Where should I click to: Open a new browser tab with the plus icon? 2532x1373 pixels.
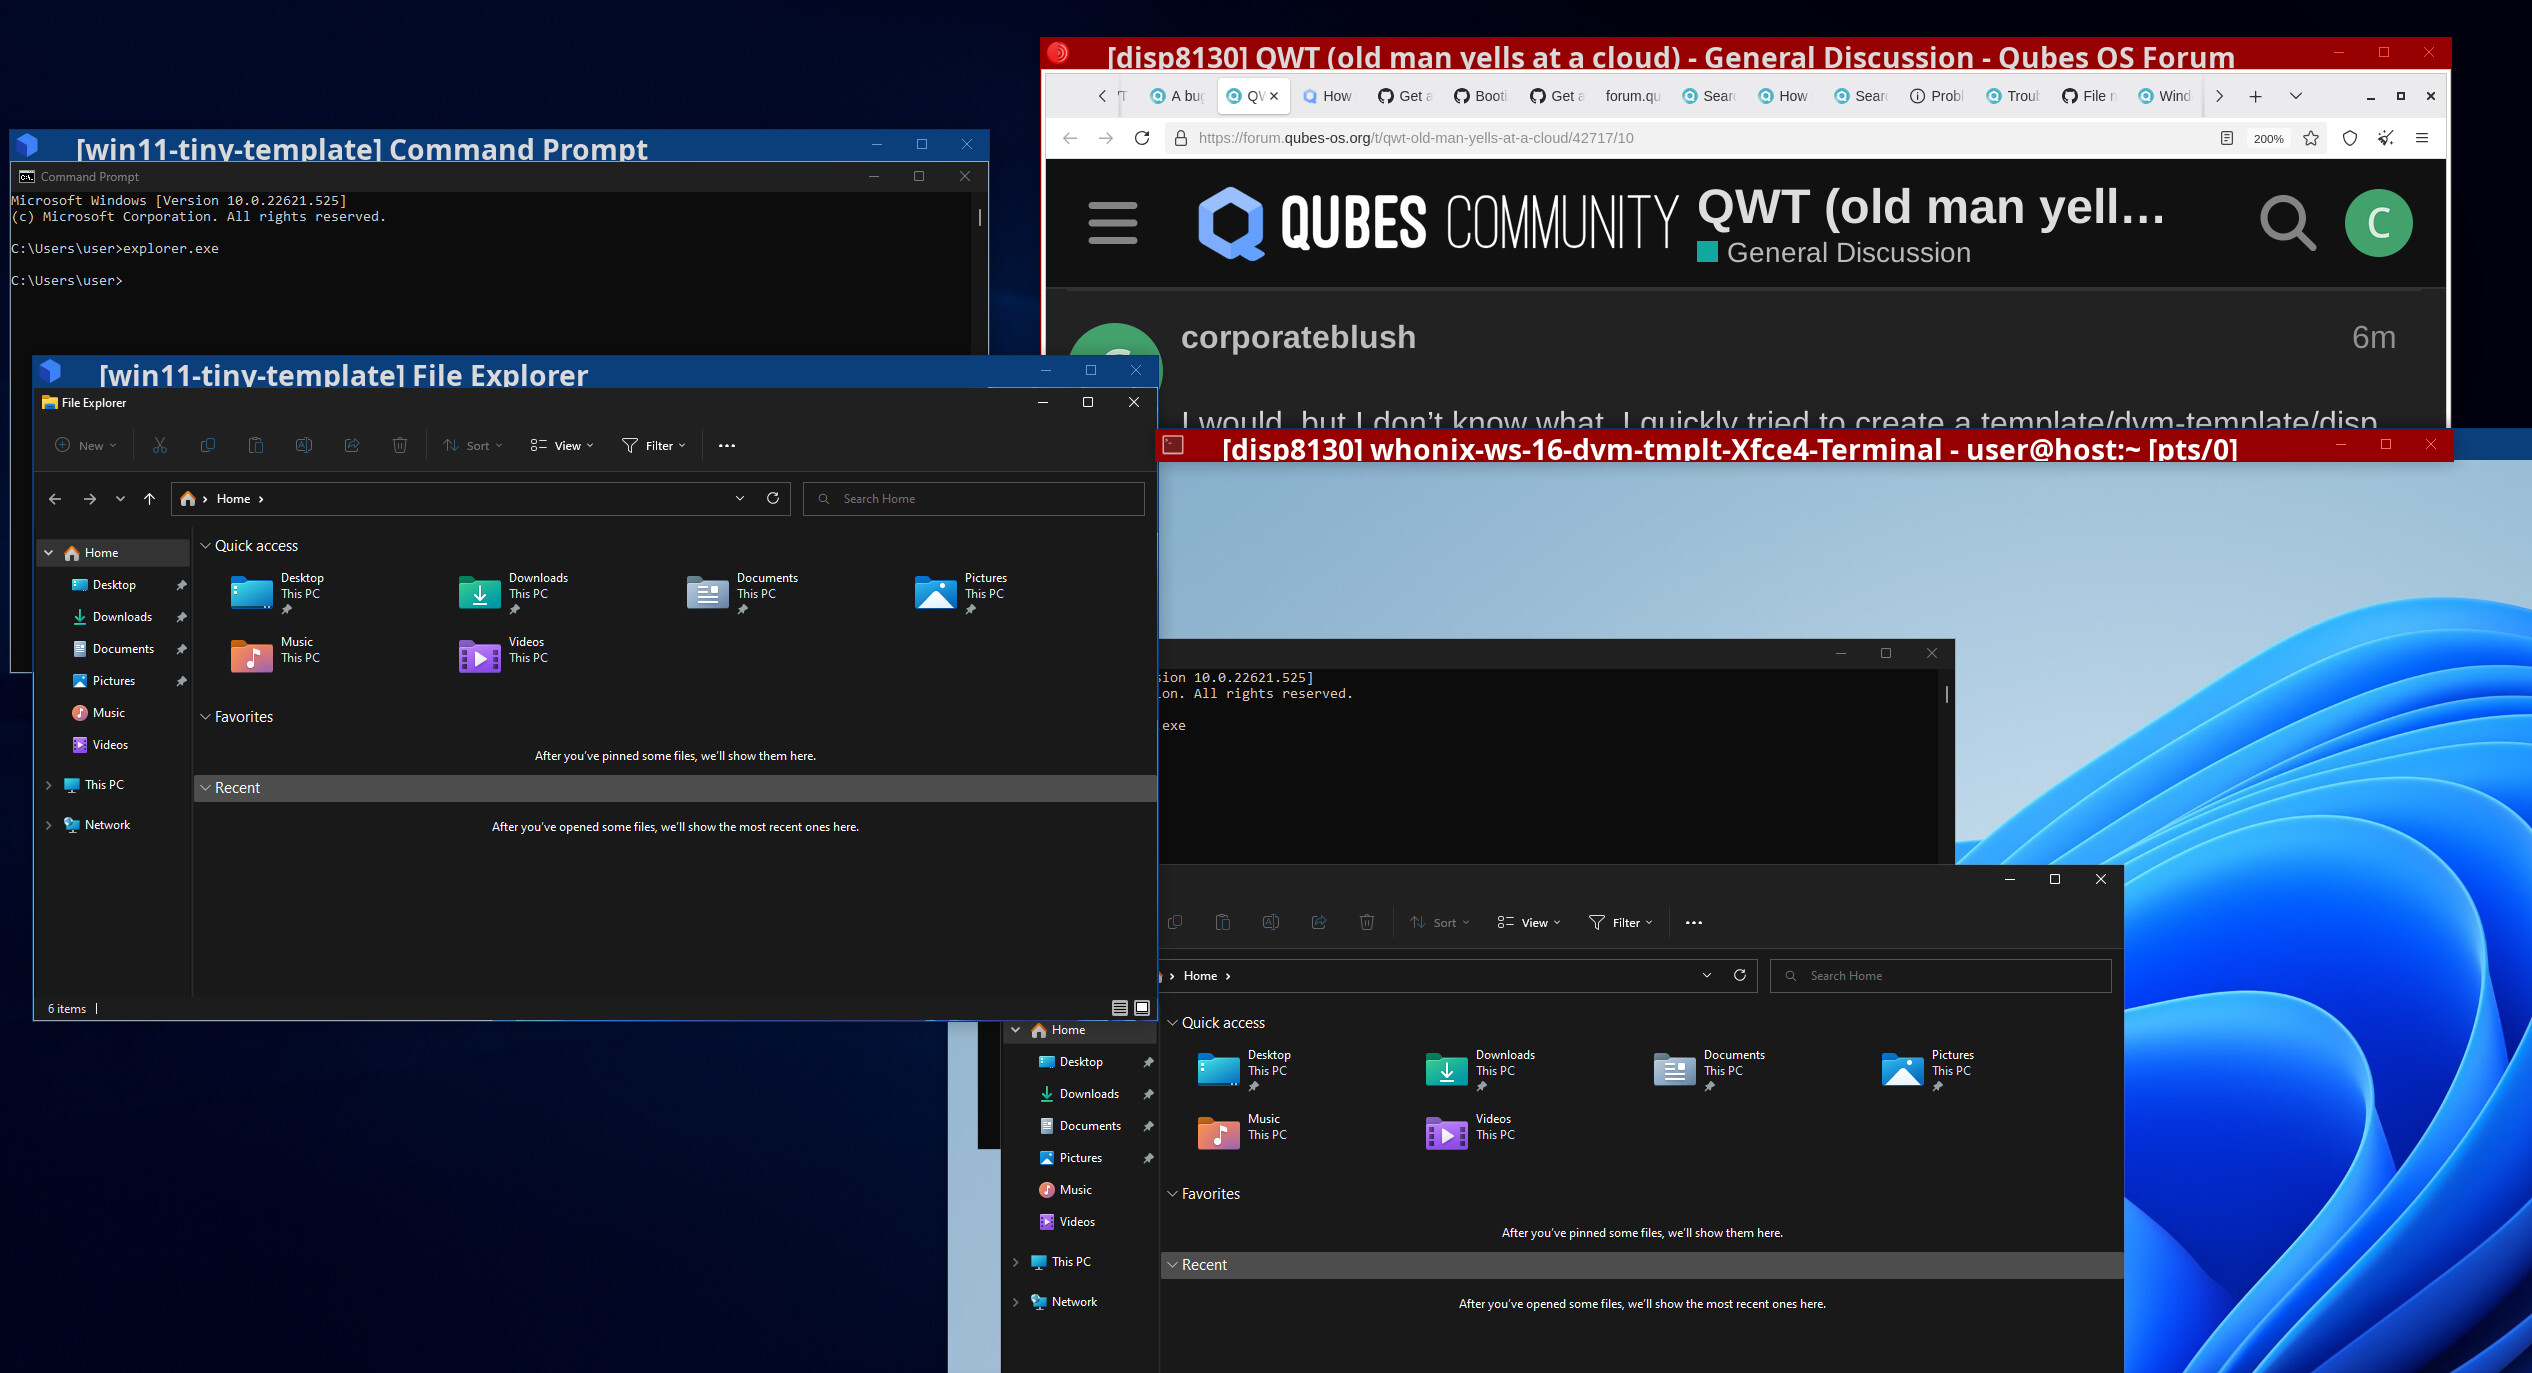coord(2256,96)
